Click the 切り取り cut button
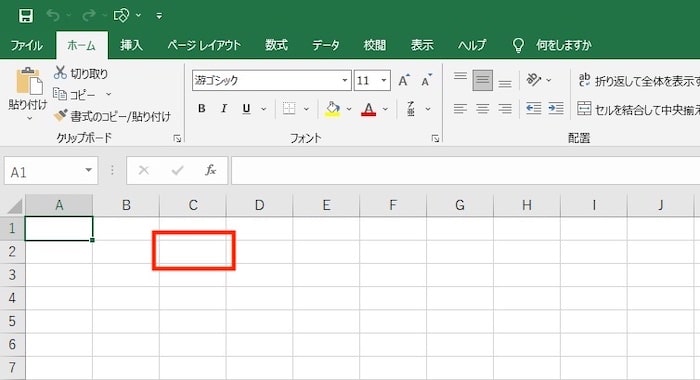 click(81, 73)
